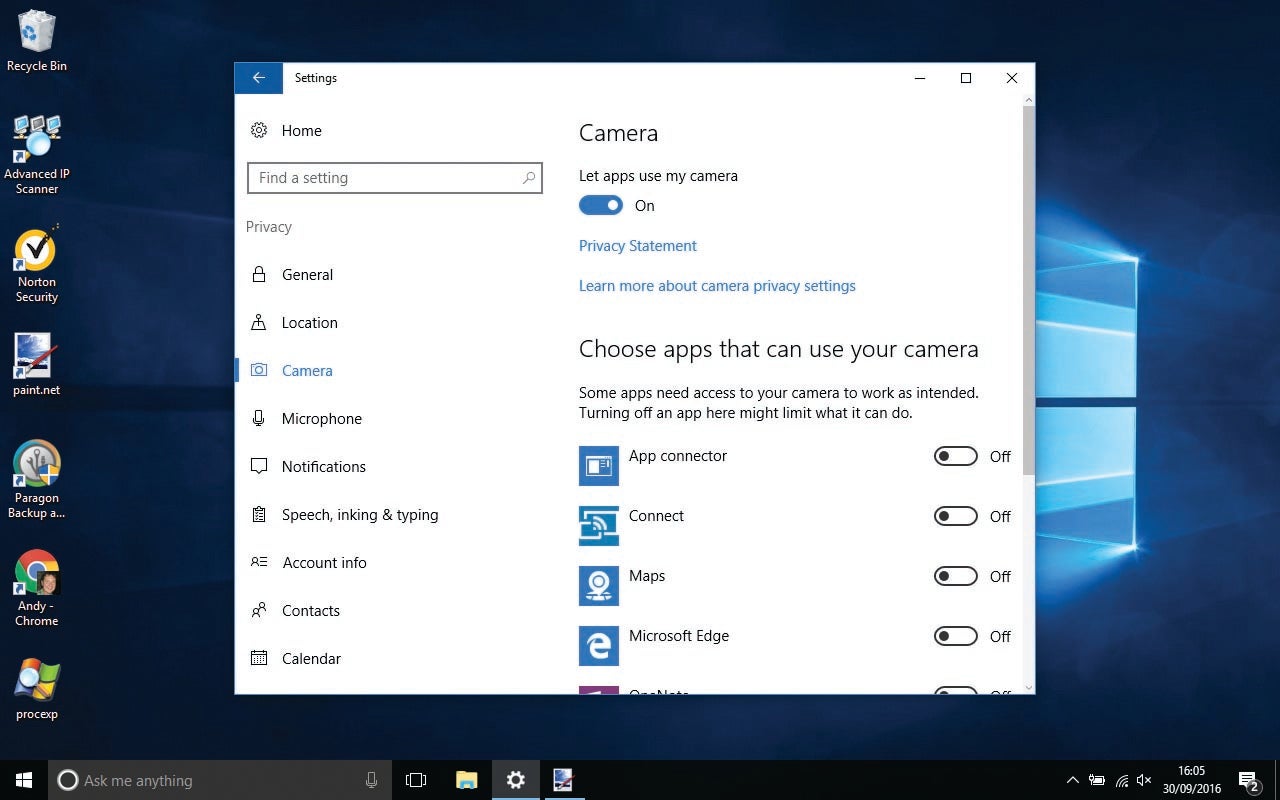
Task: Click the Settings gear taskbar button
Action: [x=515, y=780]
